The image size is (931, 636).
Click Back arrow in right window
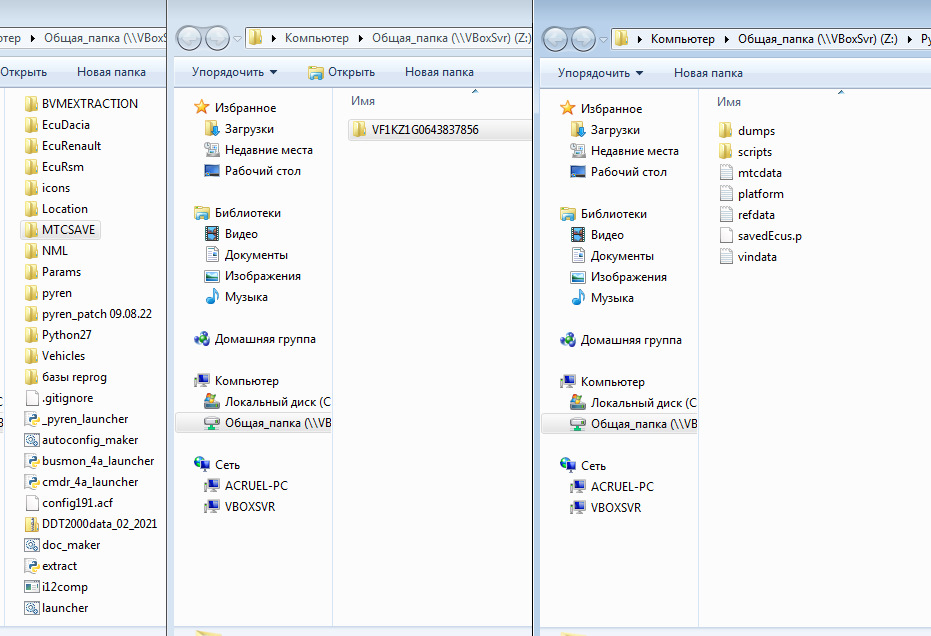[x=555, y=40]
